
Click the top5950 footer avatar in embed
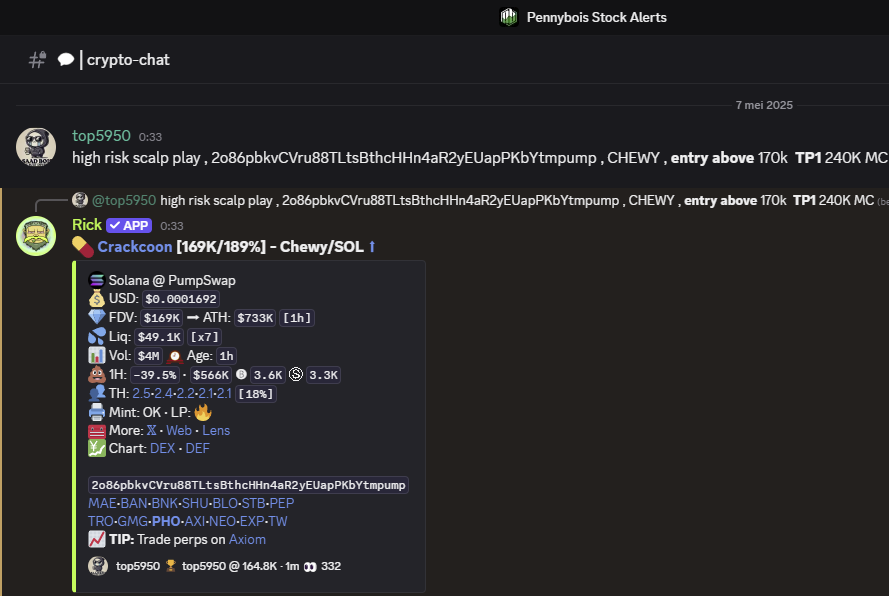98,566
